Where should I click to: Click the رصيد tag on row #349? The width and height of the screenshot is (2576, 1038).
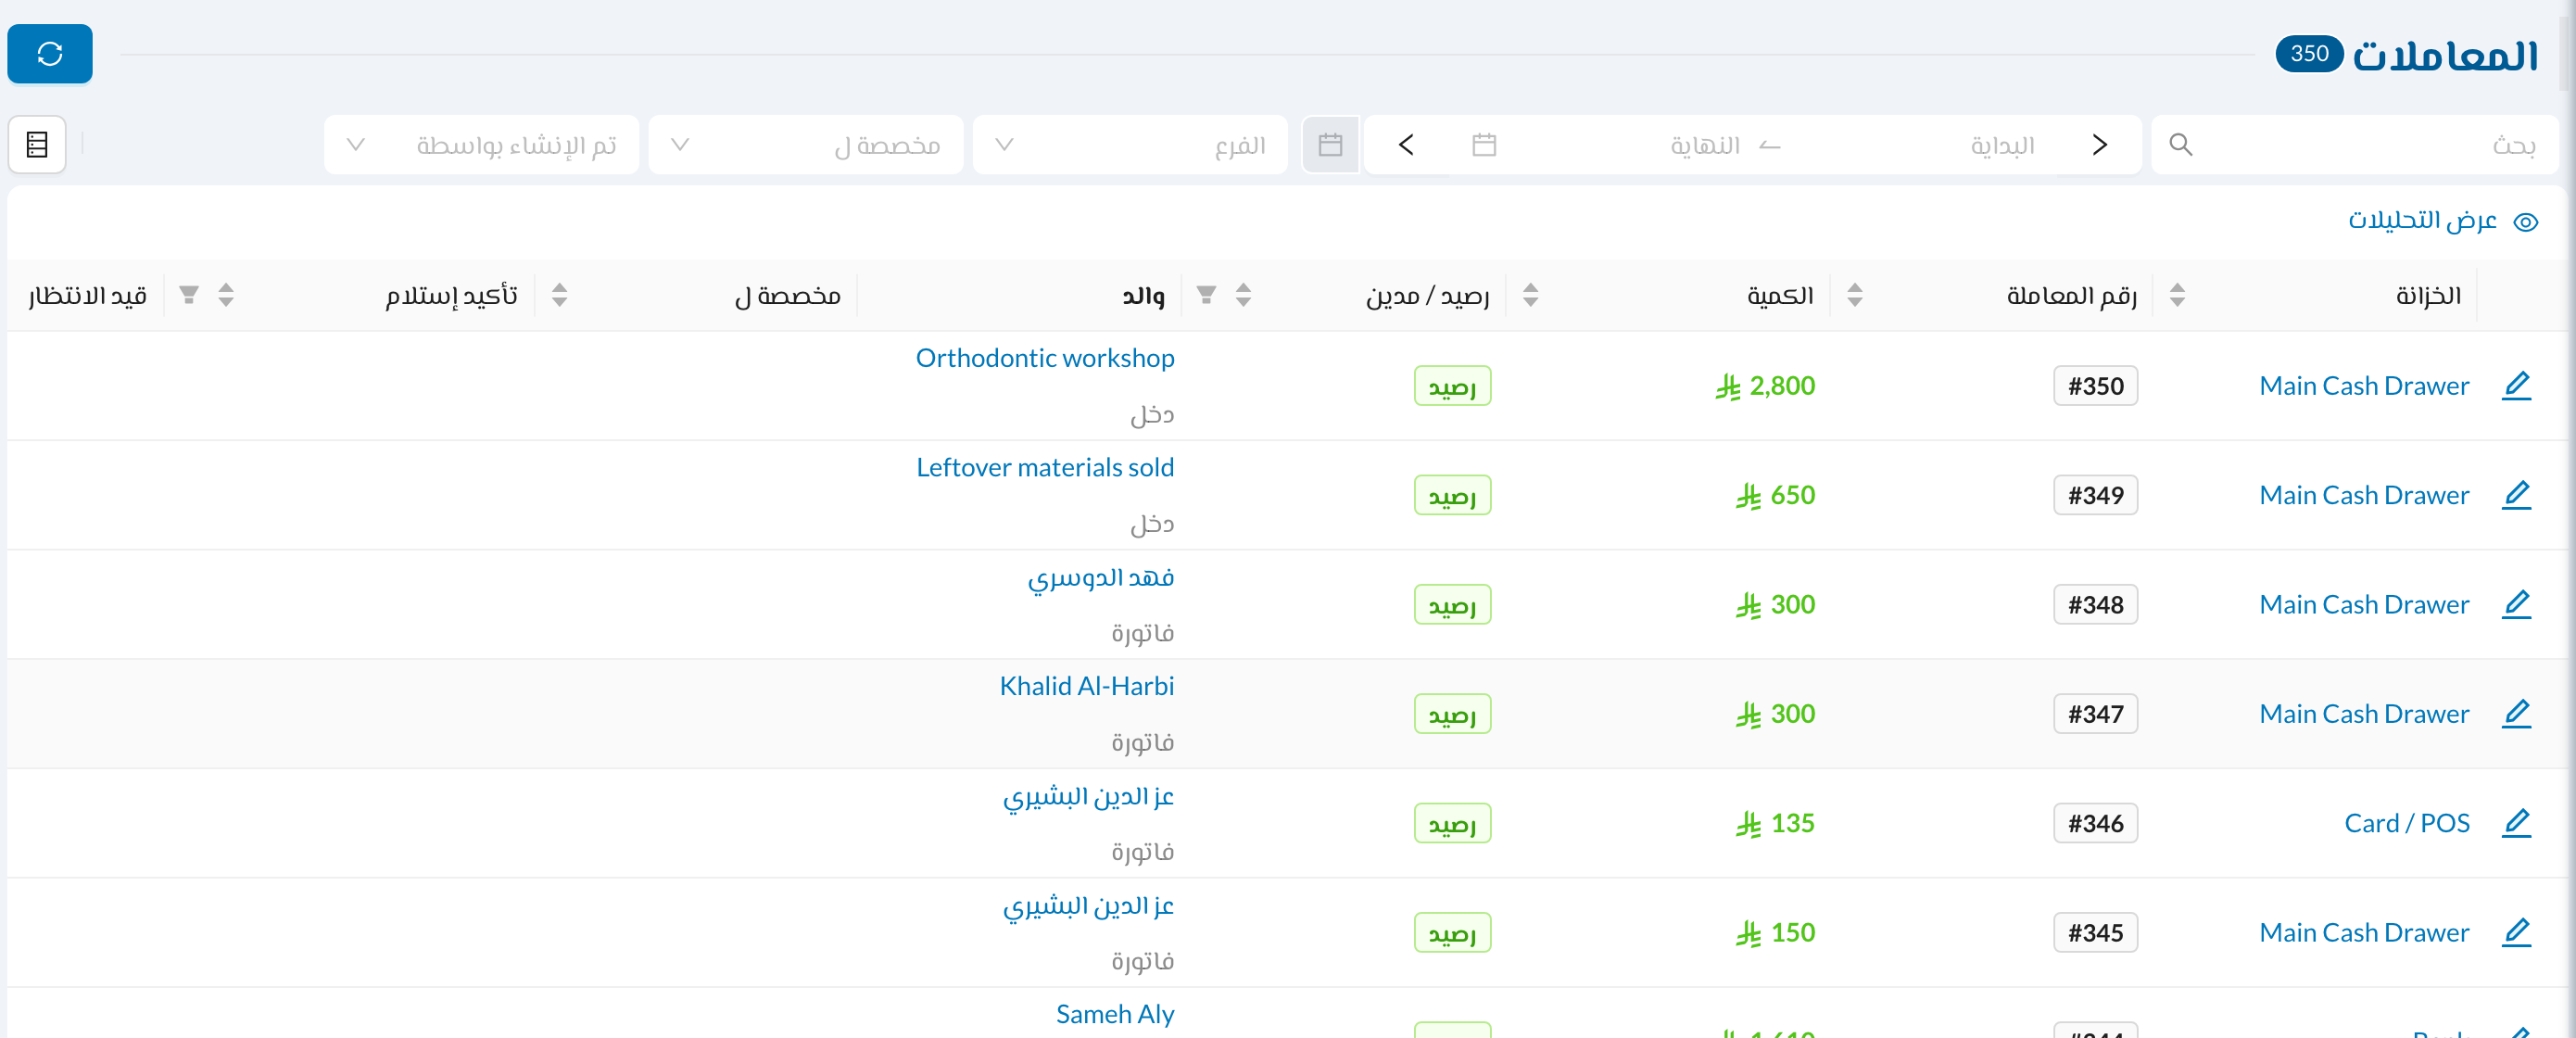[1452, 495]
